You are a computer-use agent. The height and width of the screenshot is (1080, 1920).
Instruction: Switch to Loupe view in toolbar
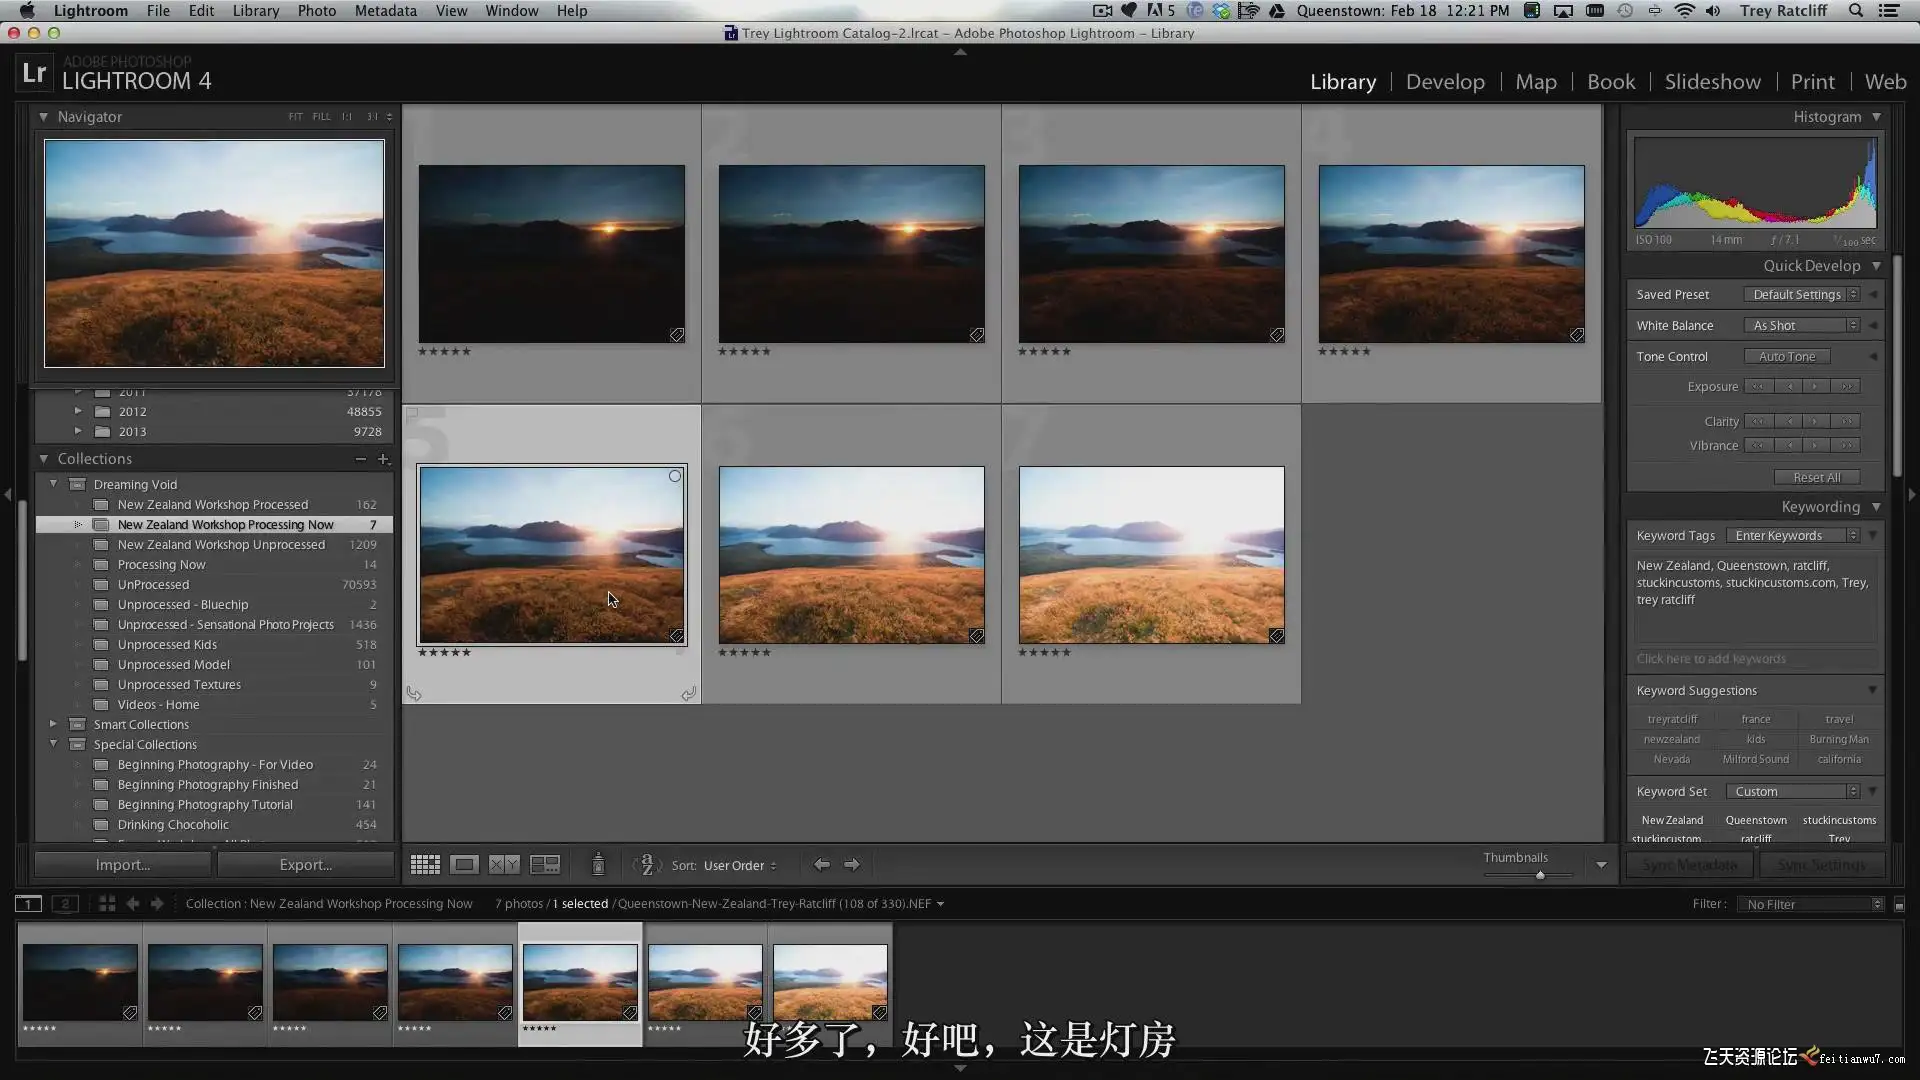464,865
